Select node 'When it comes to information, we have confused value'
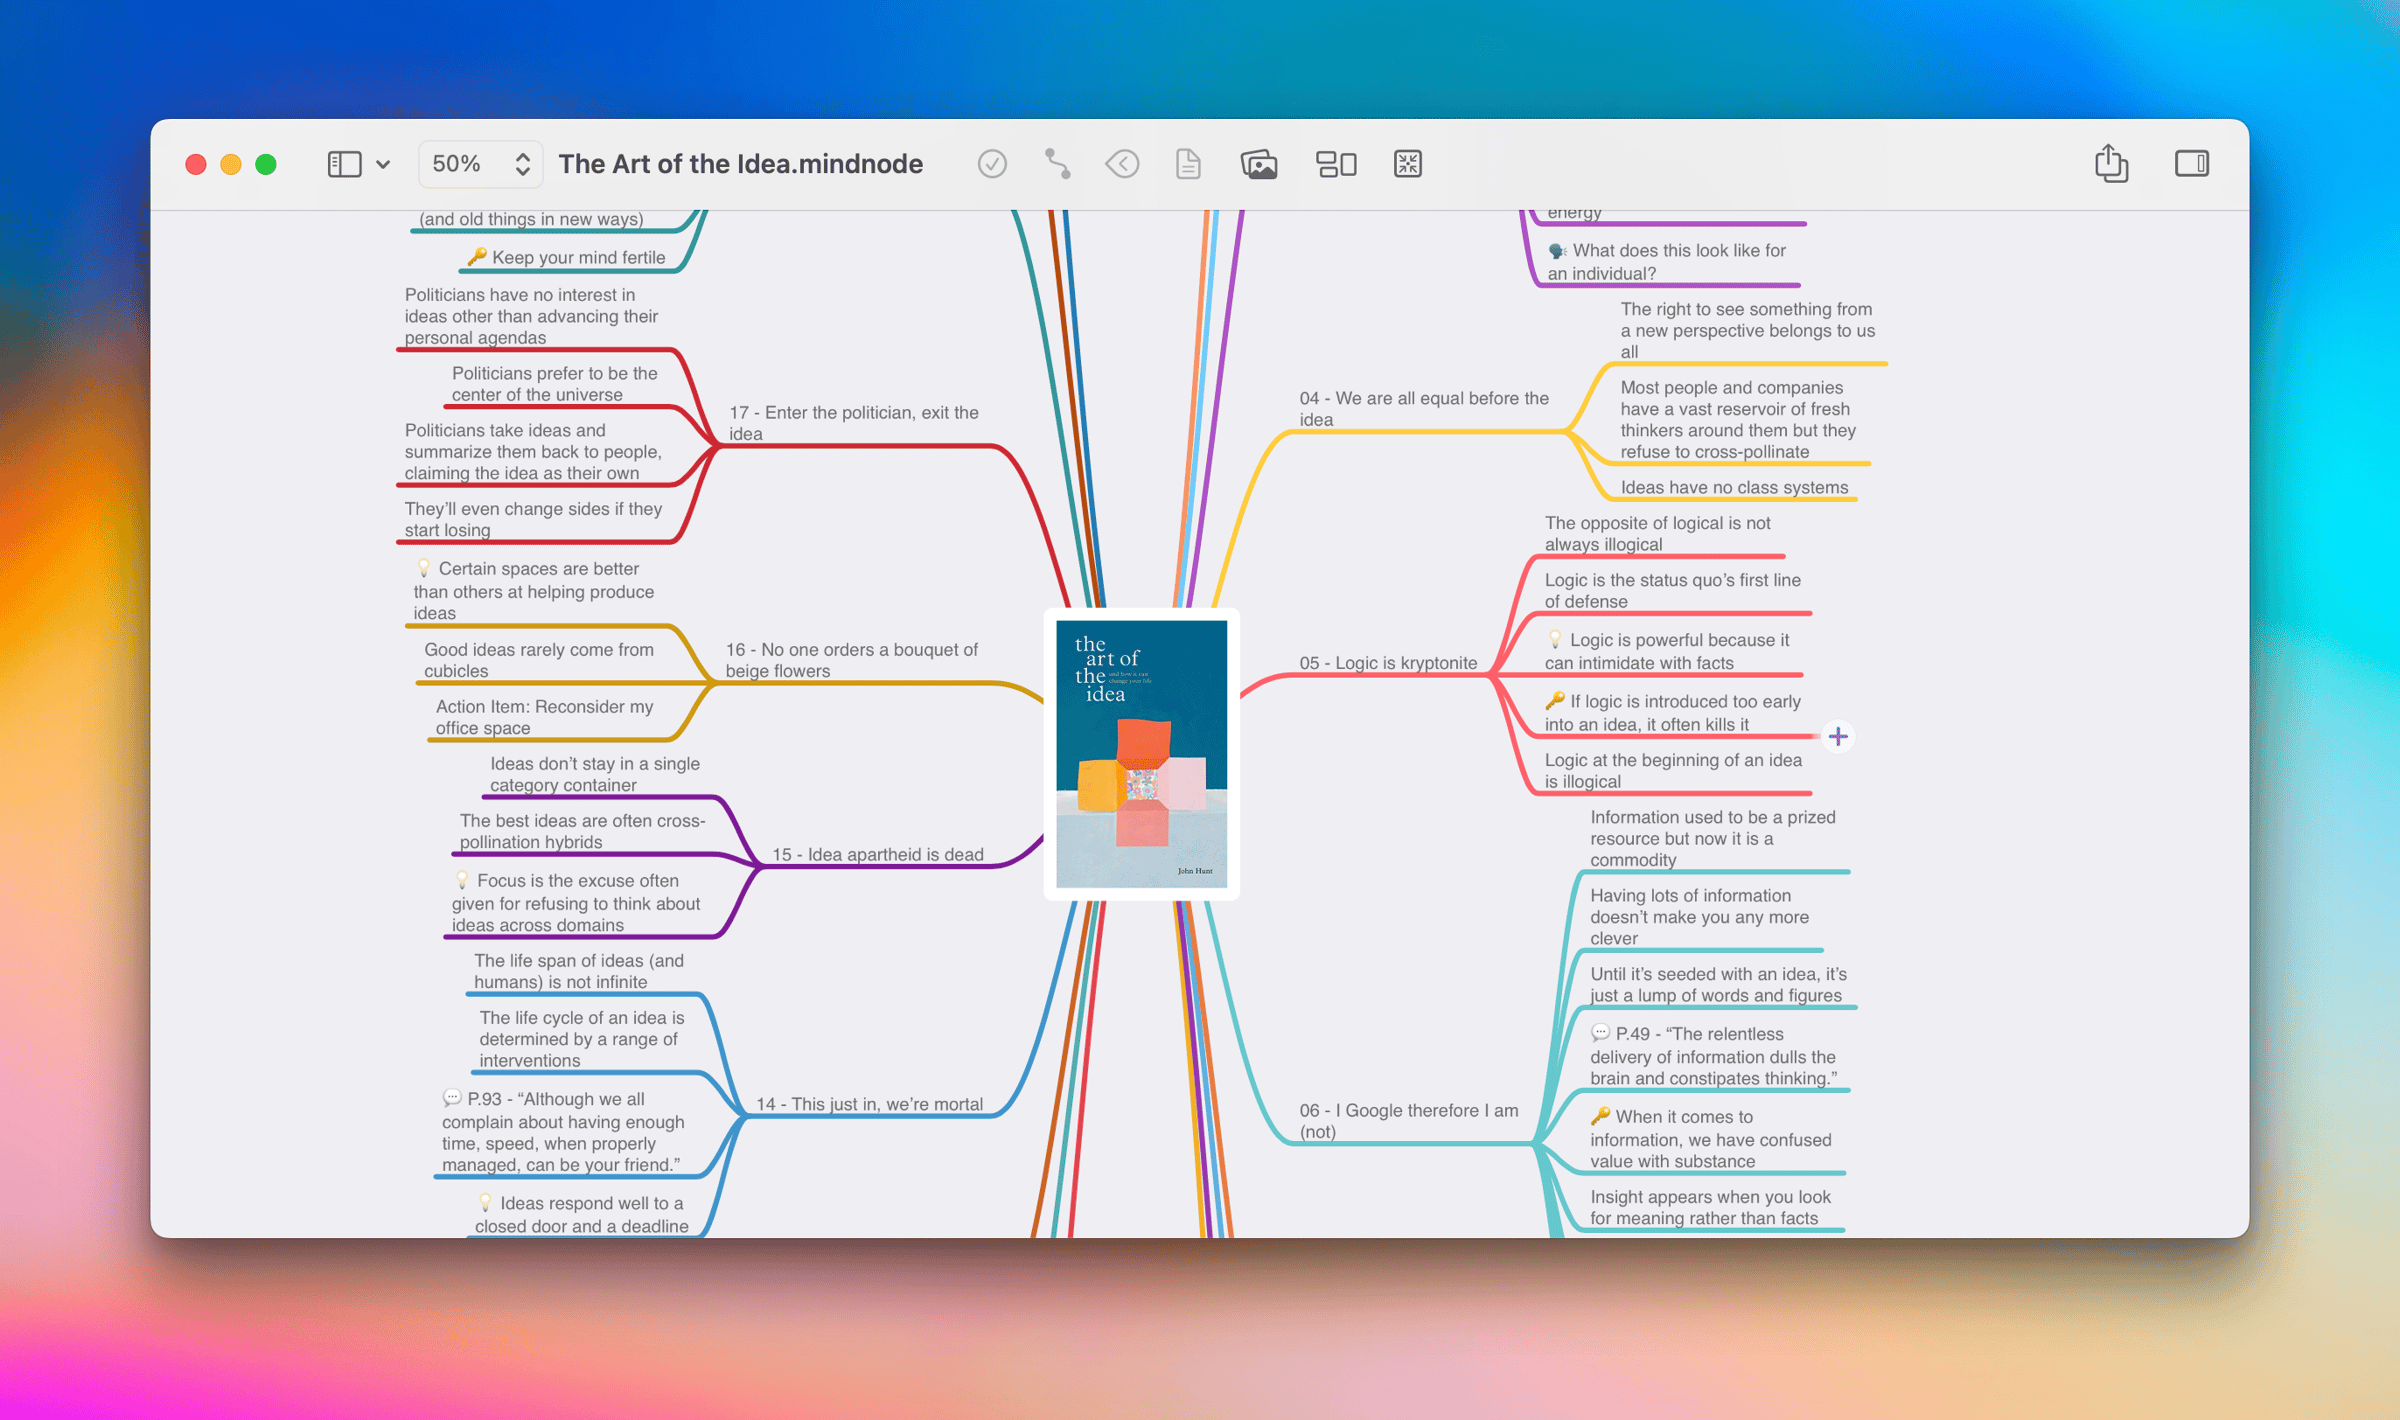Viewport: 2400px width, 1420px height. (1710, 1138)
